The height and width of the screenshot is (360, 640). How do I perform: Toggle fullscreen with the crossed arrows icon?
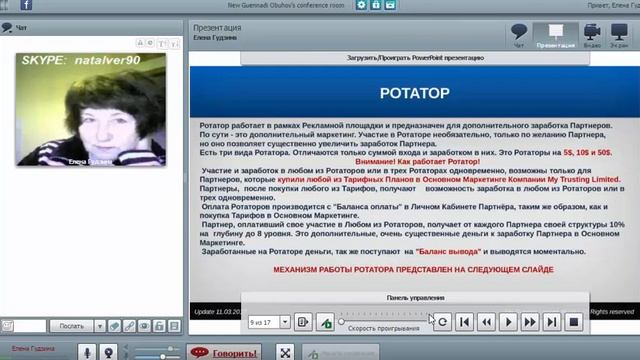pyautogui.click(x=285, y=352)
